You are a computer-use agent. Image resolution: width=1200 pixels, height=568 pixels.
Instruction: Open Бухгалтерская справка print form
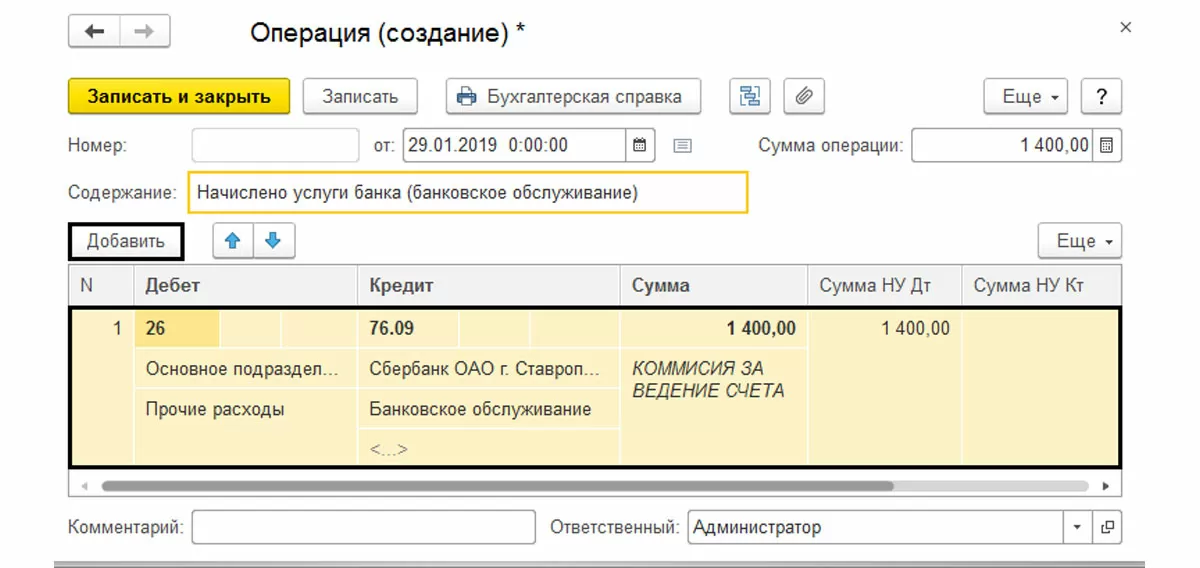(x=573, y=97)
